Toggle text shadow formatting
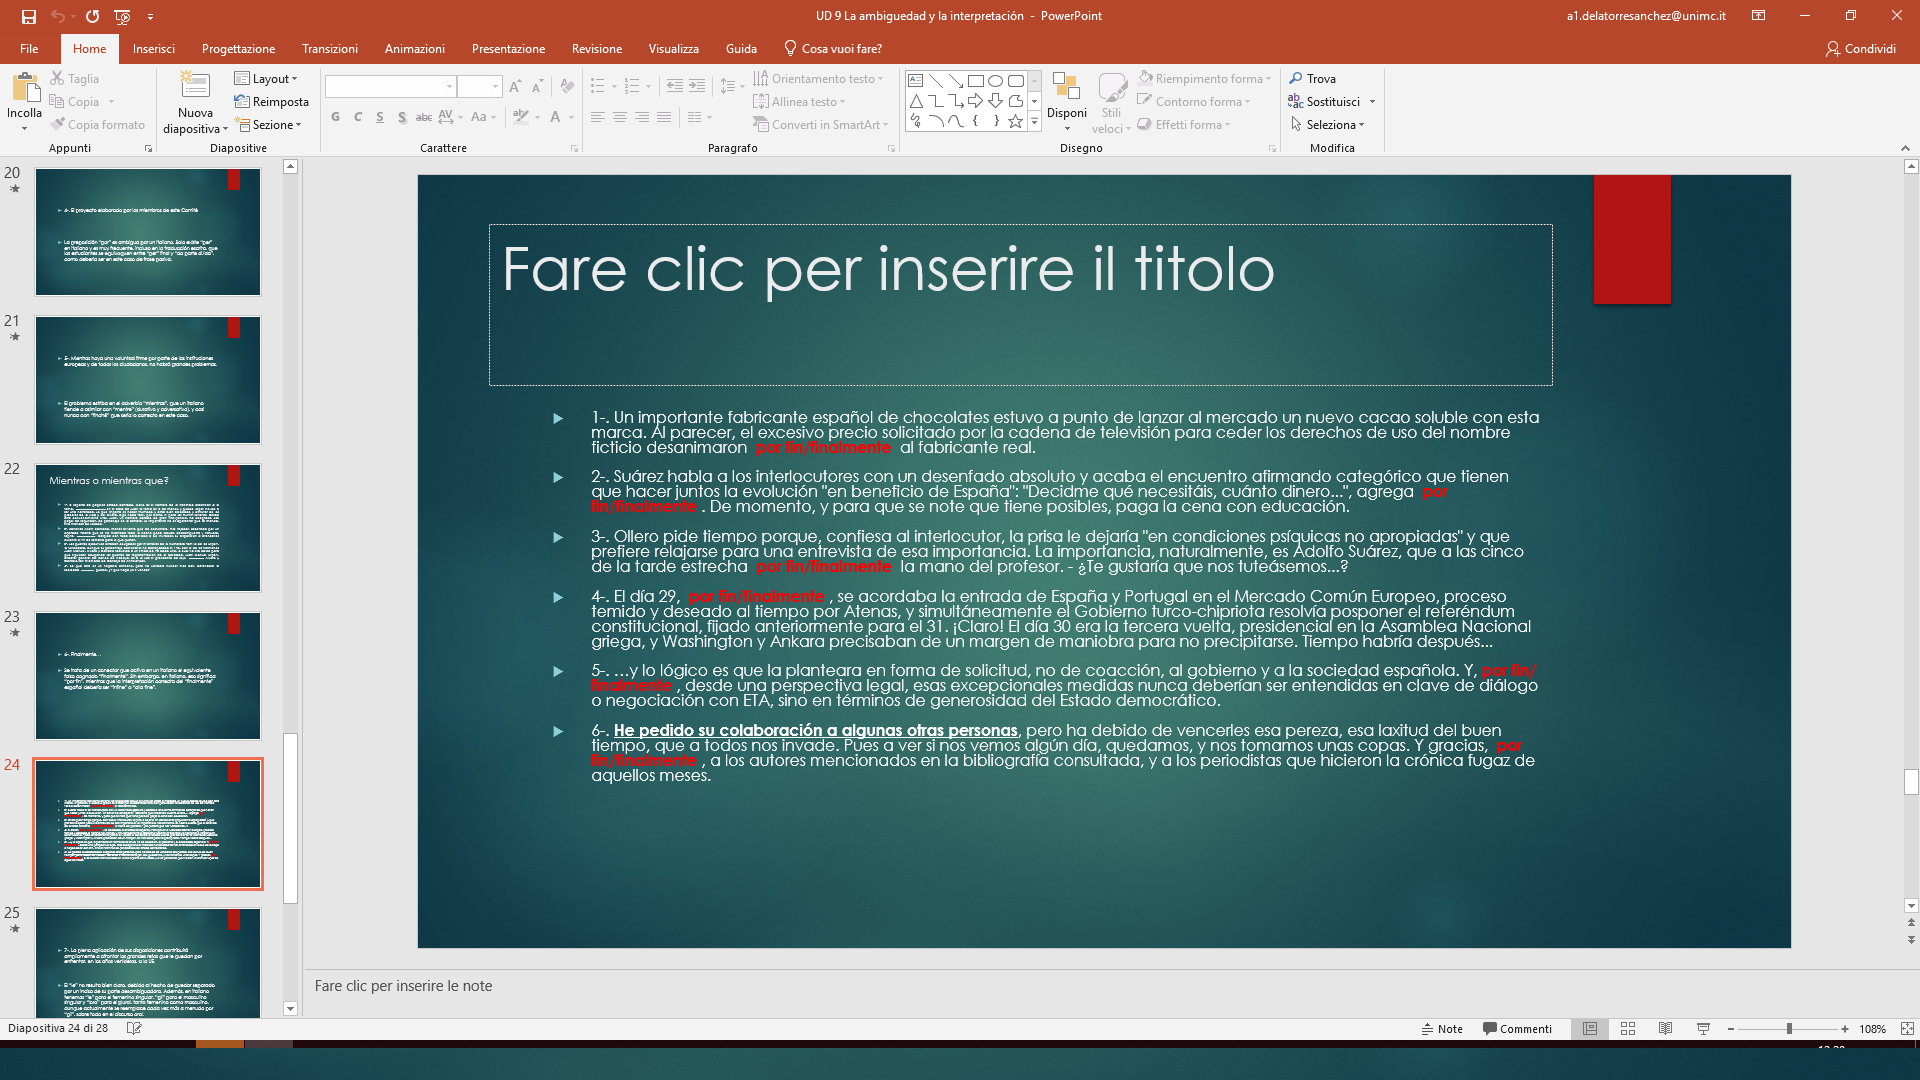 tap(402, 117)
